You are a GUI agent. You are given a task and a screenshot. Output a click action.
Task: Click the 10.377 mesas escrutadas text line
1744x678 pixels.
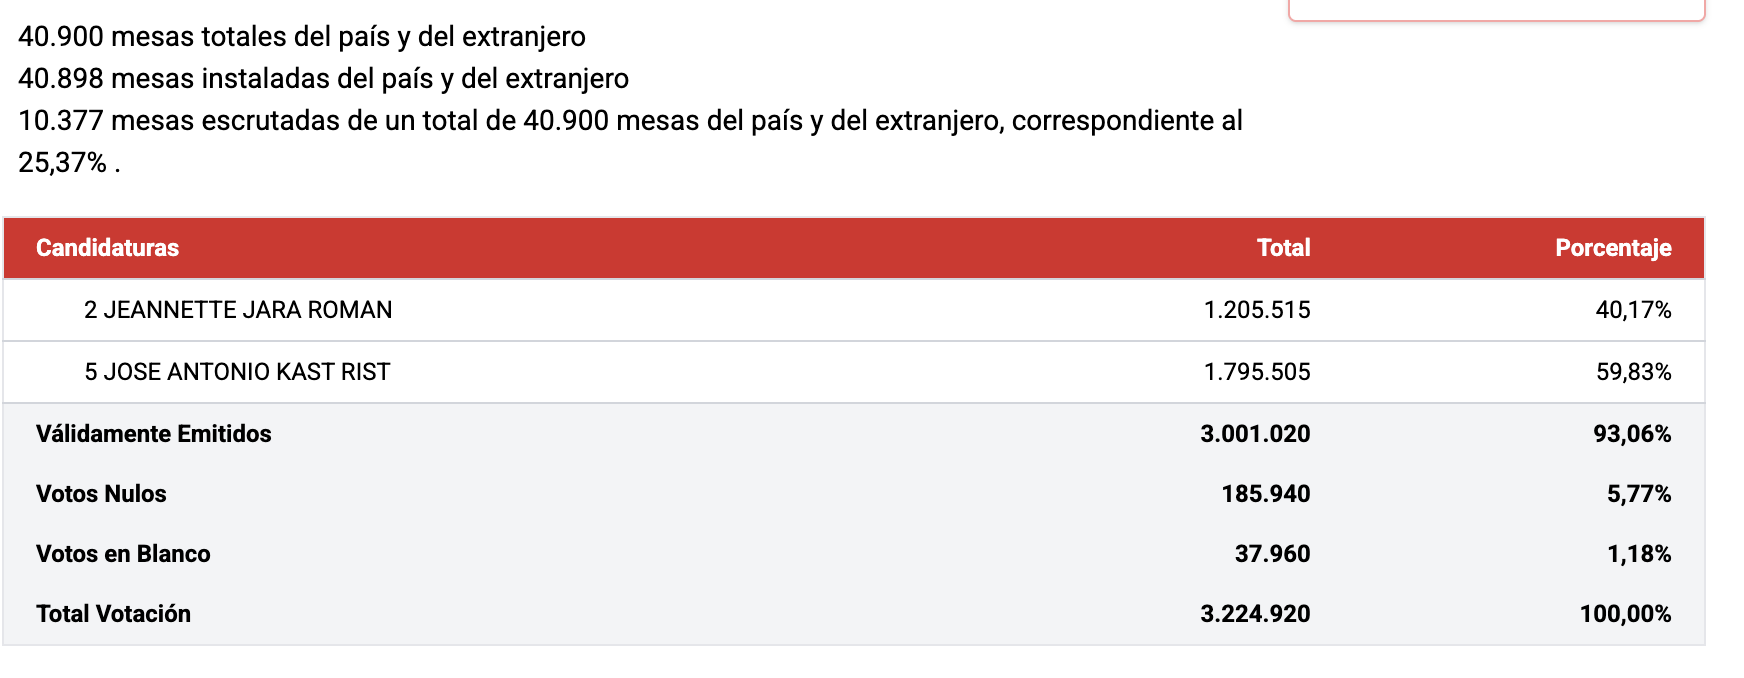coord(630,121)
